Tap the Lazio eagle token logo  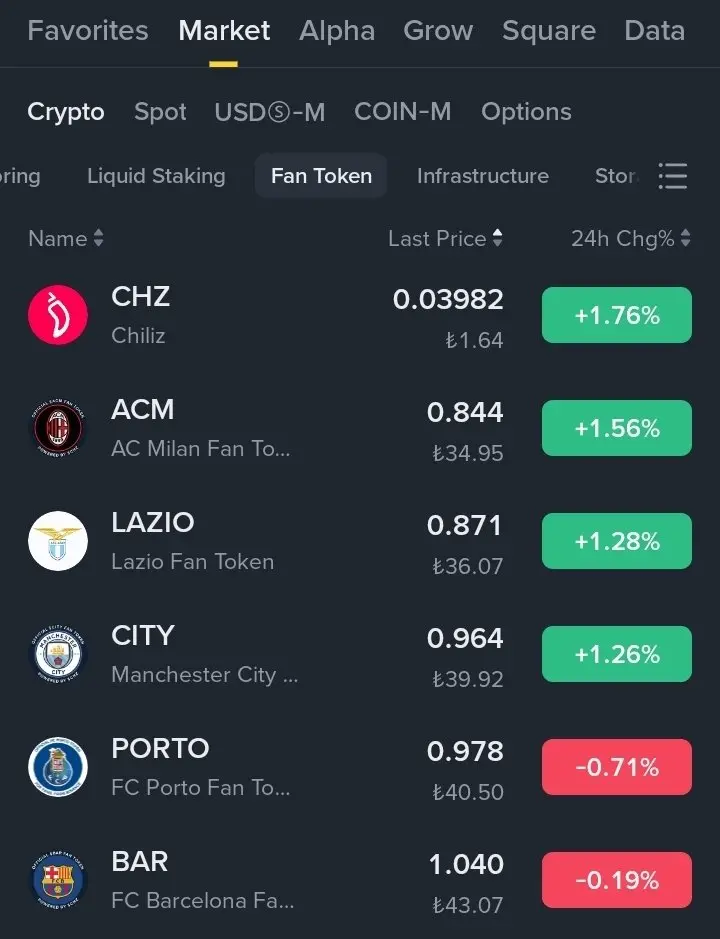58,541
